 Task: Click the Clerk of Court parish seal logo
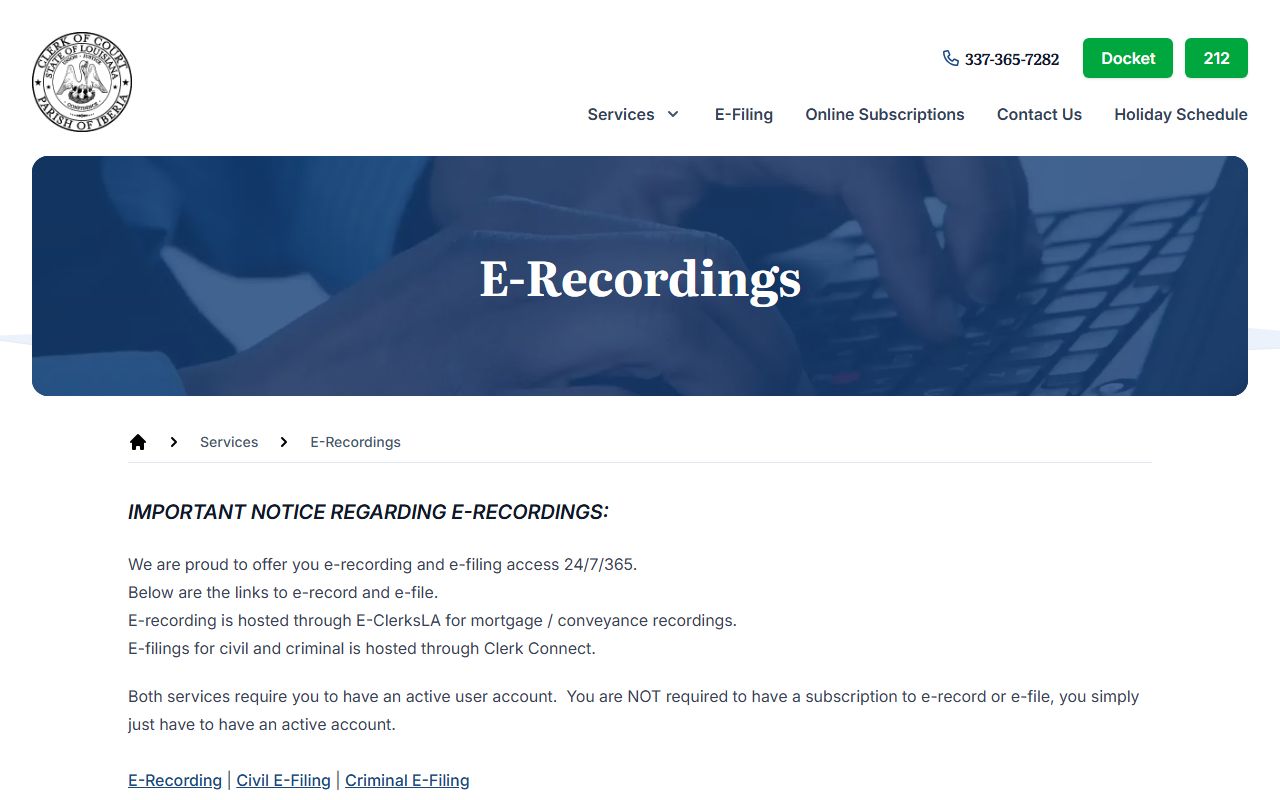(82, 82)
